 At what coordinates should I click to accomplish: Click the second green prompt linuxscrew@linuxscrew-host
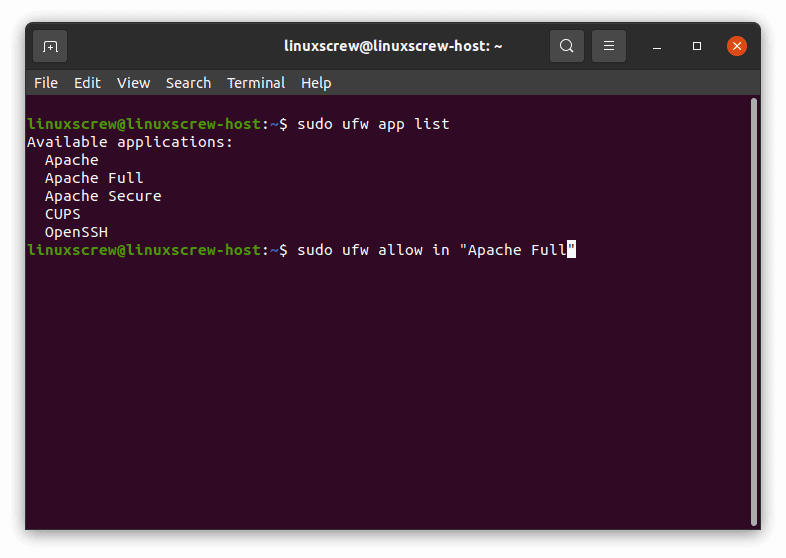[x=144, y=250]
